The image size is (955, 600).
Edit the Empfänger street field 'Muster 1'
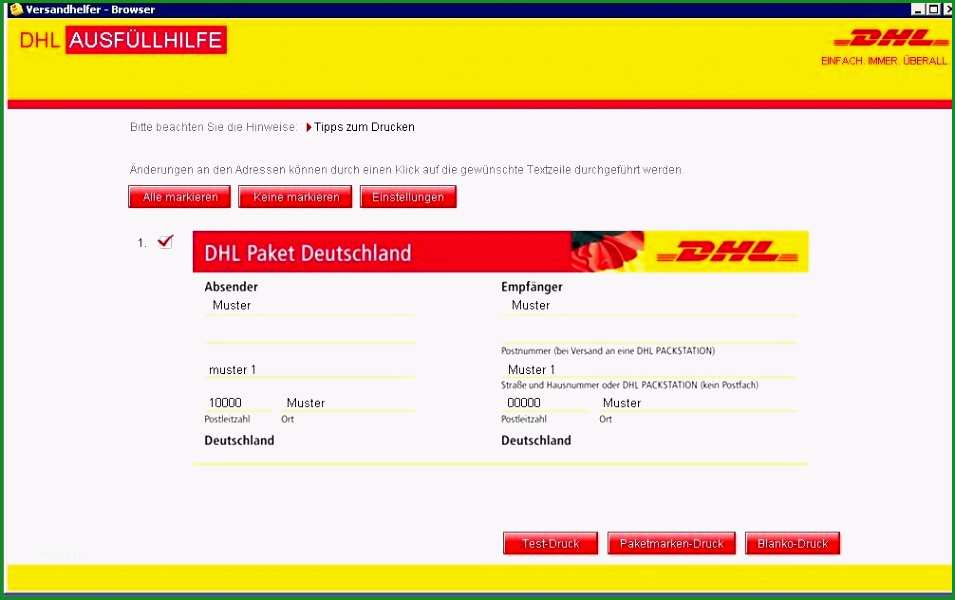tap(649, 370)
